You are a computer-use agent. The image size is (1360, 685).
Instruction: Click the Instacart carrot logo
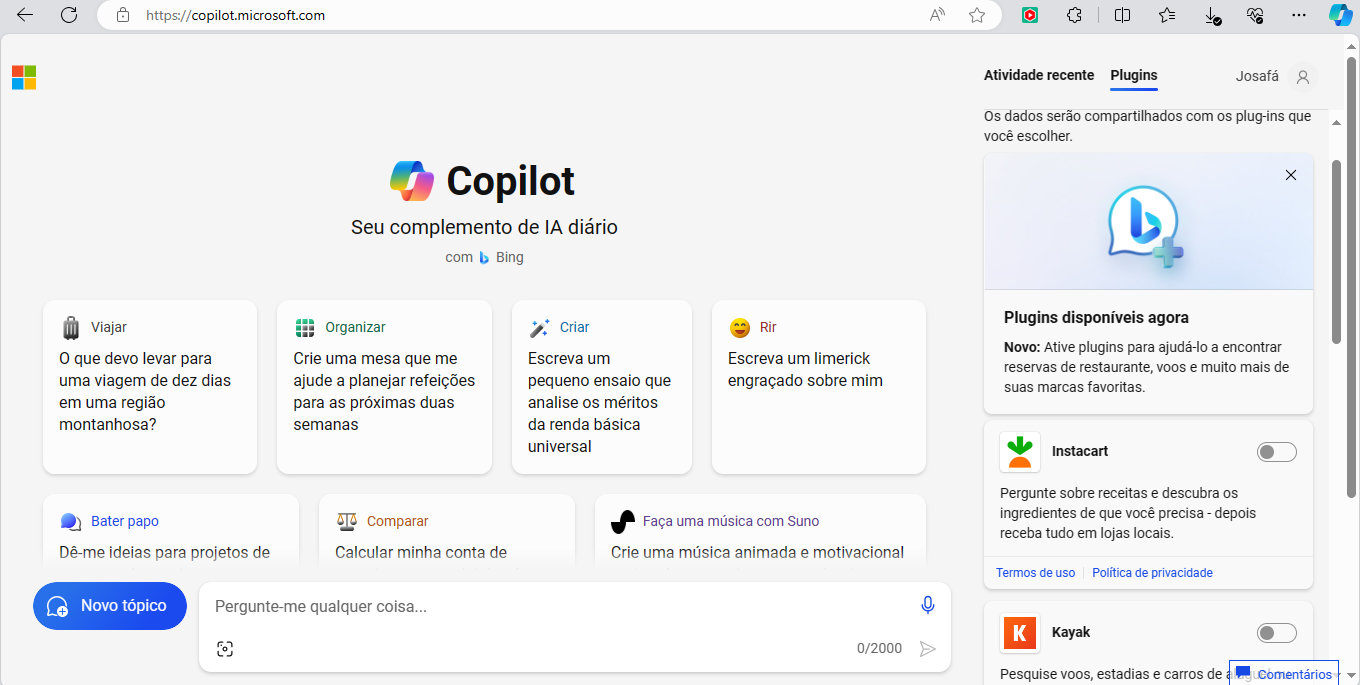pos(1019,452)
